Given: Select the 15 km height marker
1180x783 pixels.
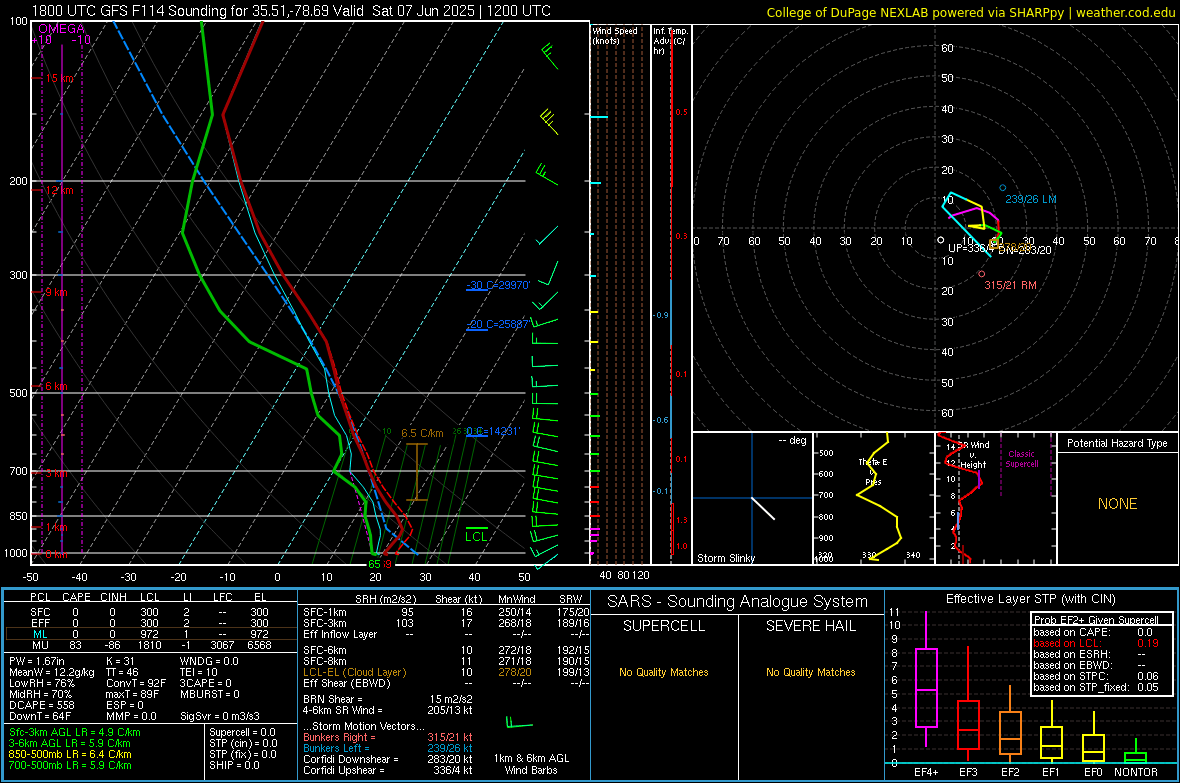Looking at the screenshot, I should (x=59, y=78).
